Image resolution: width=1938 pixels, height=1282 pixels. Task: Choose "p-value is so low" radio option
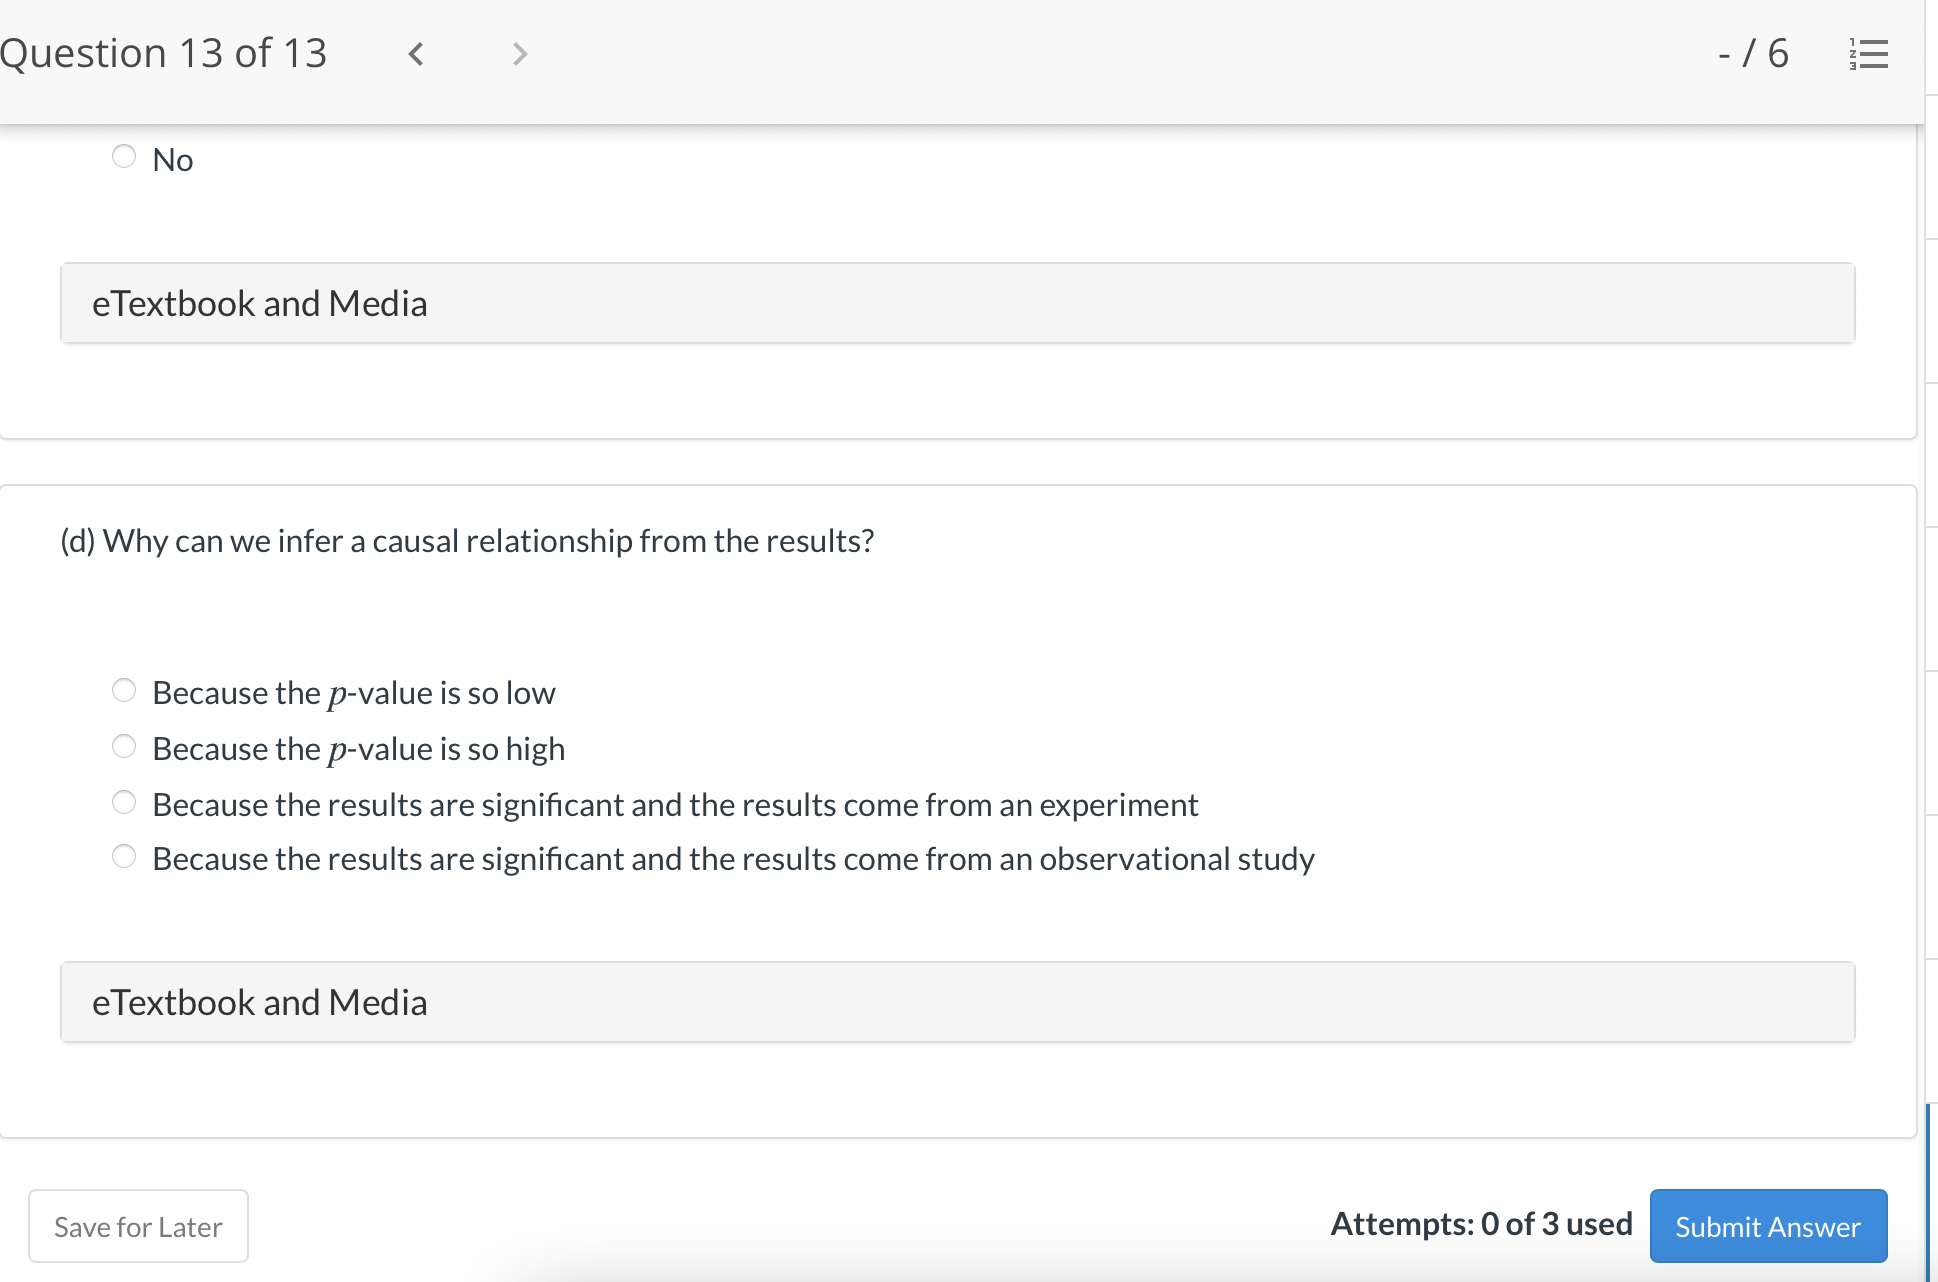click(124, 691)
